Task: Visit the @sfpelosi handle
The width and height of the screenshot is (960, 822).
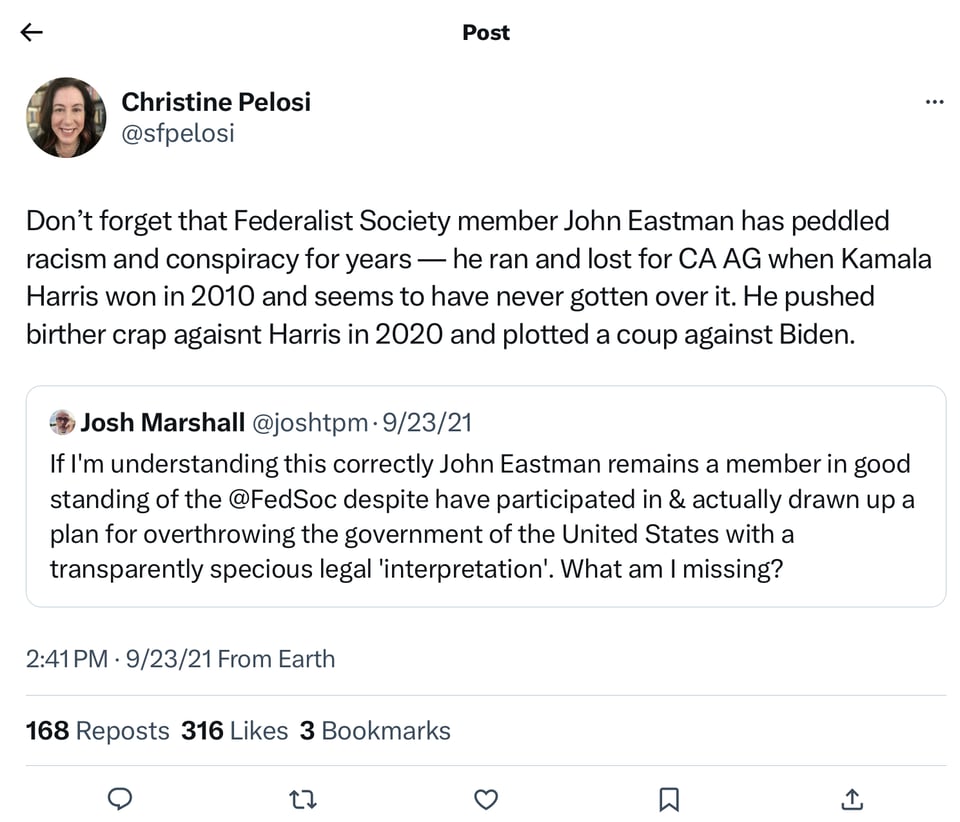Action: [x=178, y=133]
